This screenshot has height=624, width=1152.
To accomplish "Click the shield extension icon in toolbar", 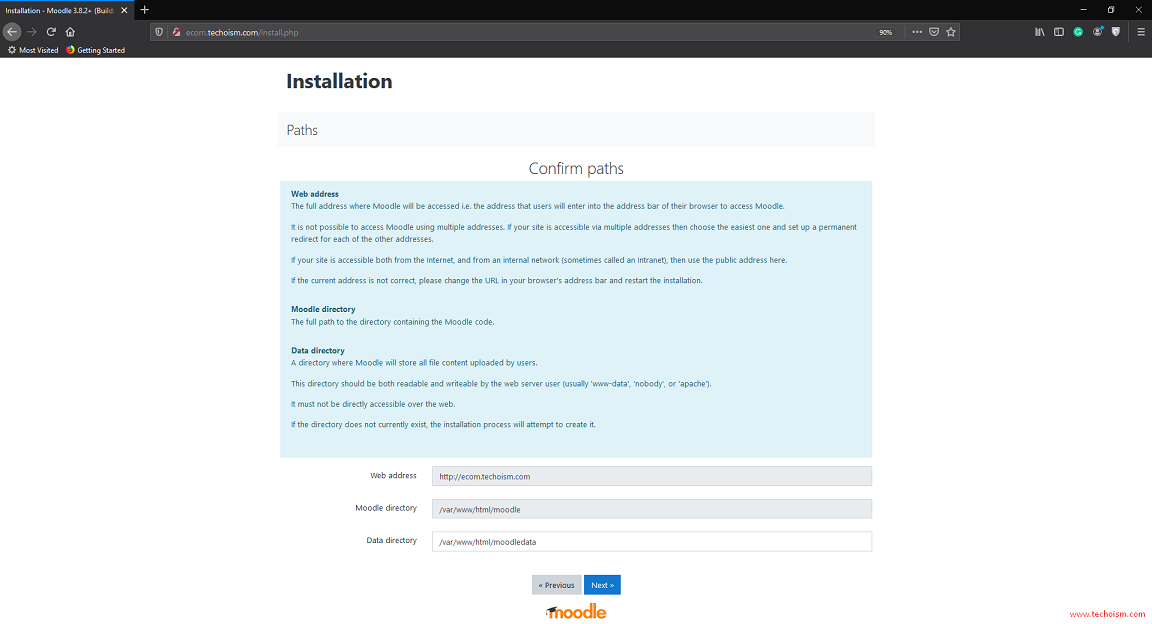I will click(x=1116, y=32).
